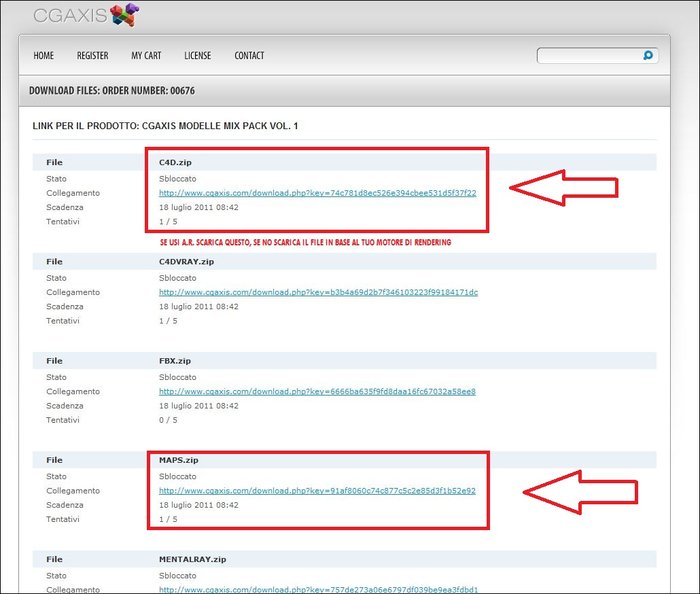The image size is (700, 594).
Task: Go to MY CART
Action: [x=146, y=56]
